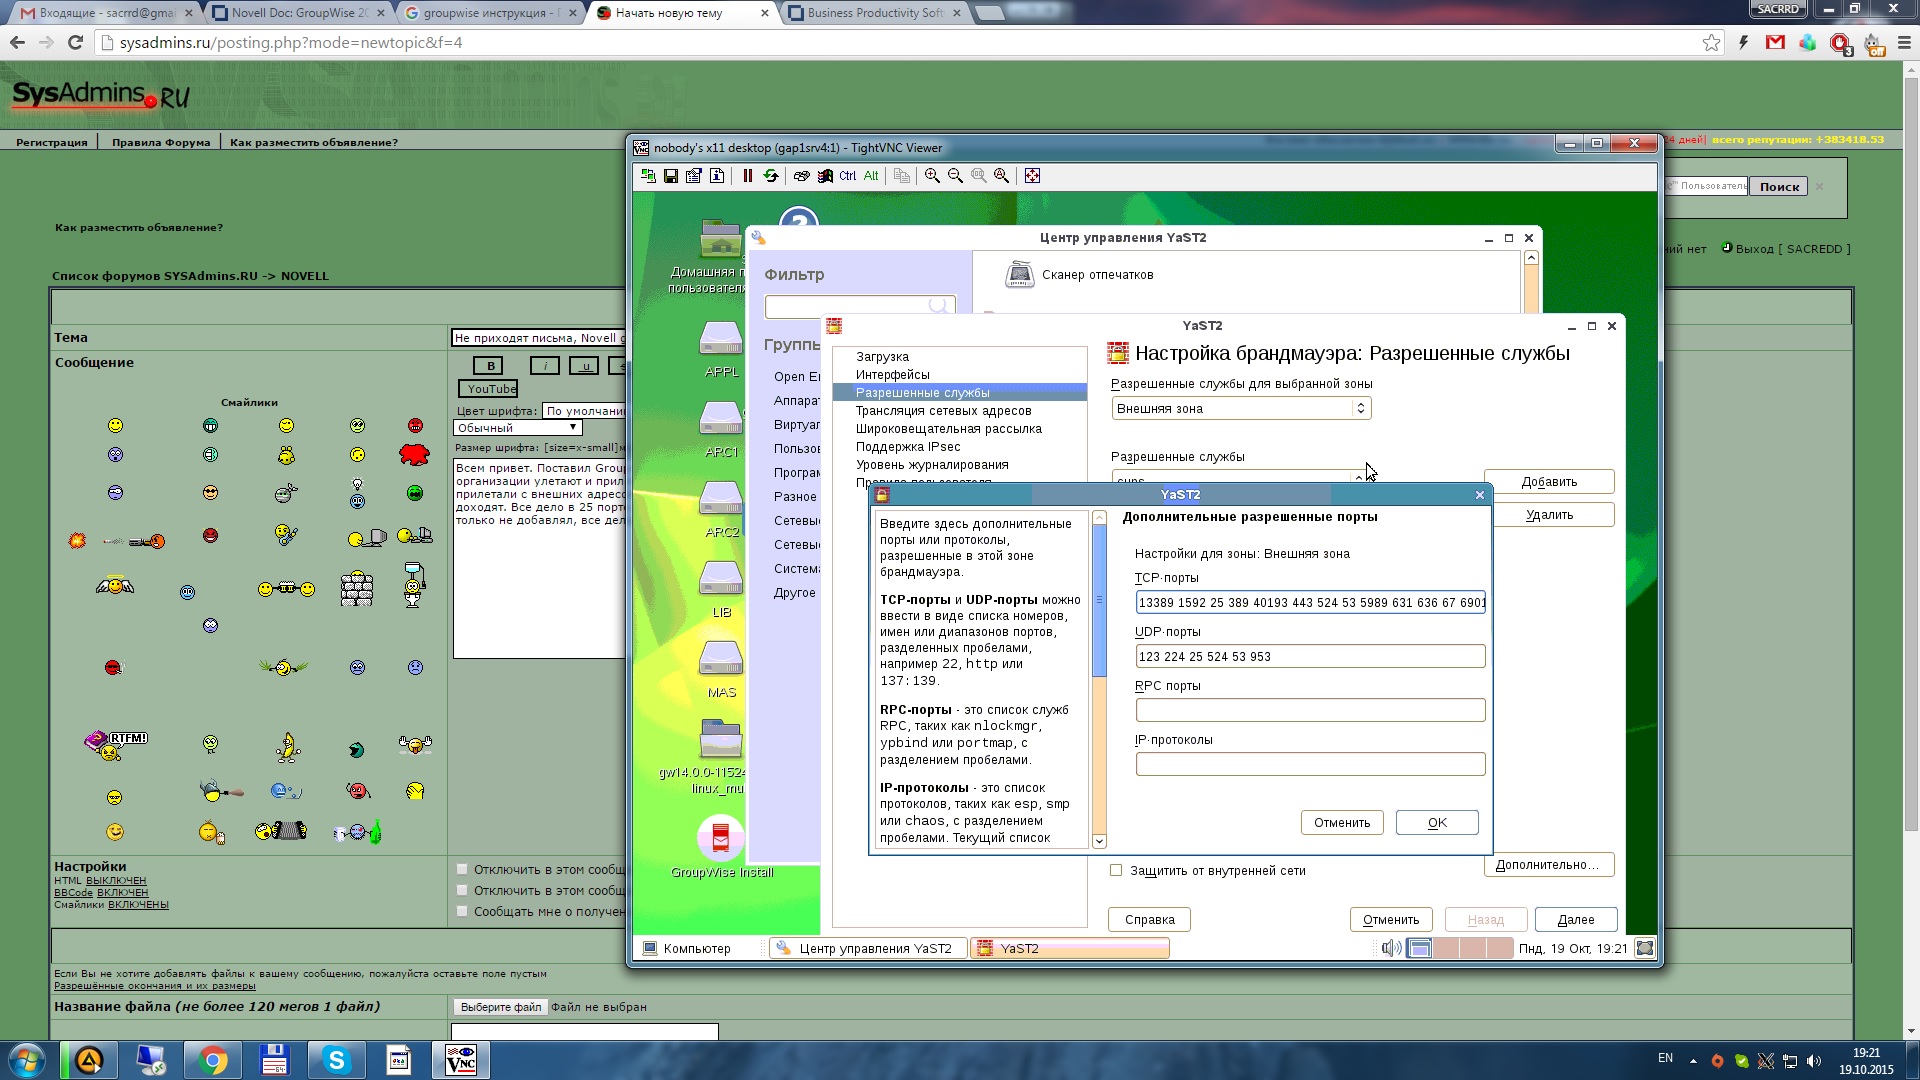The height and width of the screenshot is (1080, 1920).
Task: Click the green refresh screen icon in TightVNC
Action: [770, 176]
